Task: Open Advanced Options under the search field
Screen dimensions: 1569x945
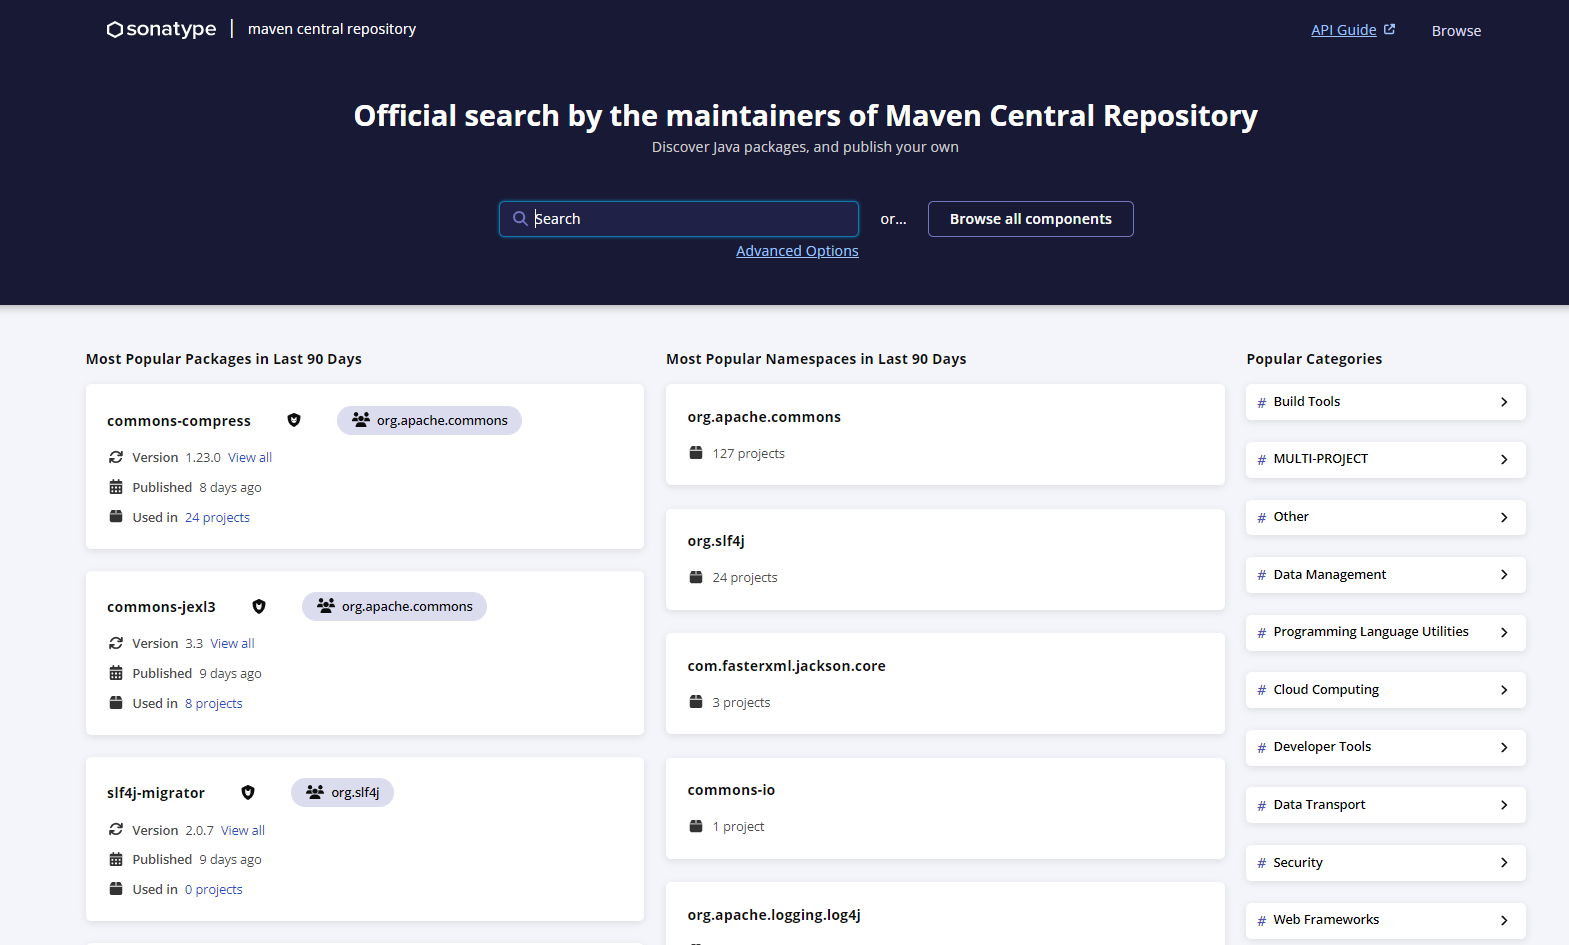Action: tap(797, 251)
